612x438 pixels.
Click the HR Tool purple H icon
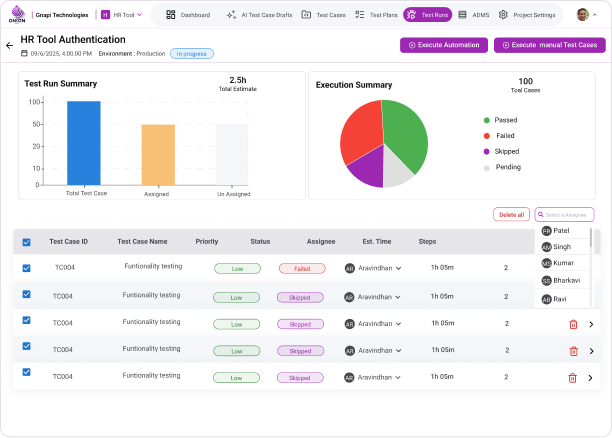(x=105, y=15)
